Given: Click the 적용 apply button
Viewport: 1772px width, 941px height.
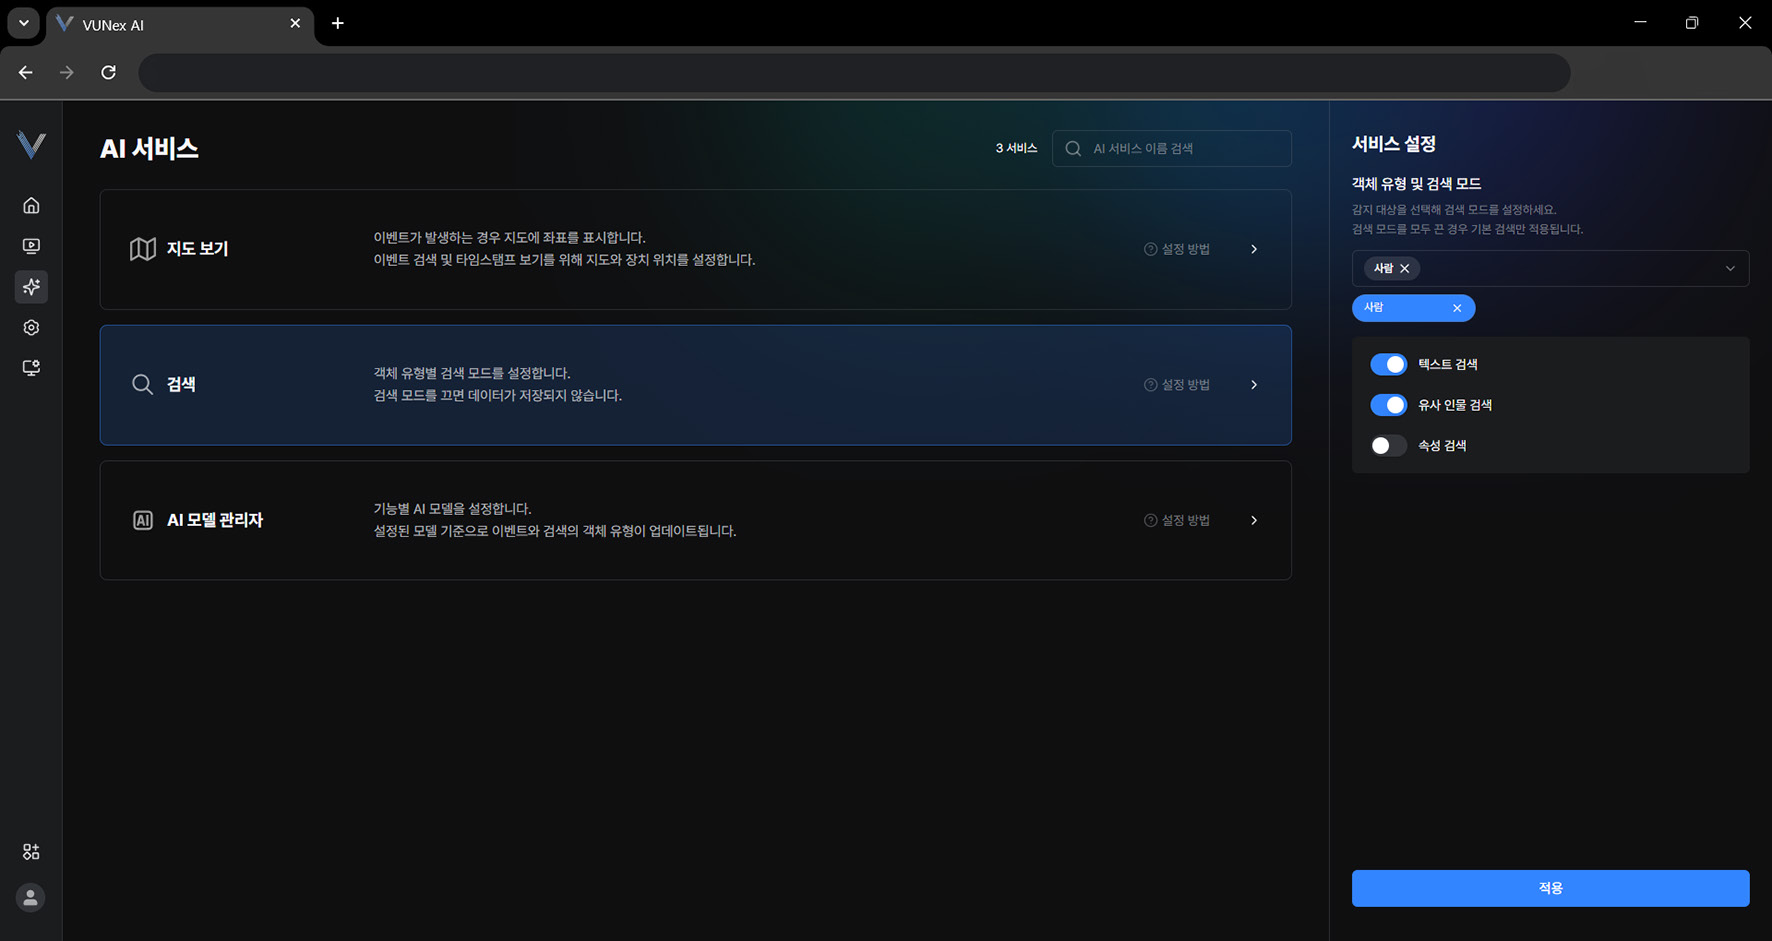Looking at the screenshot, I should click(1550, 888).
